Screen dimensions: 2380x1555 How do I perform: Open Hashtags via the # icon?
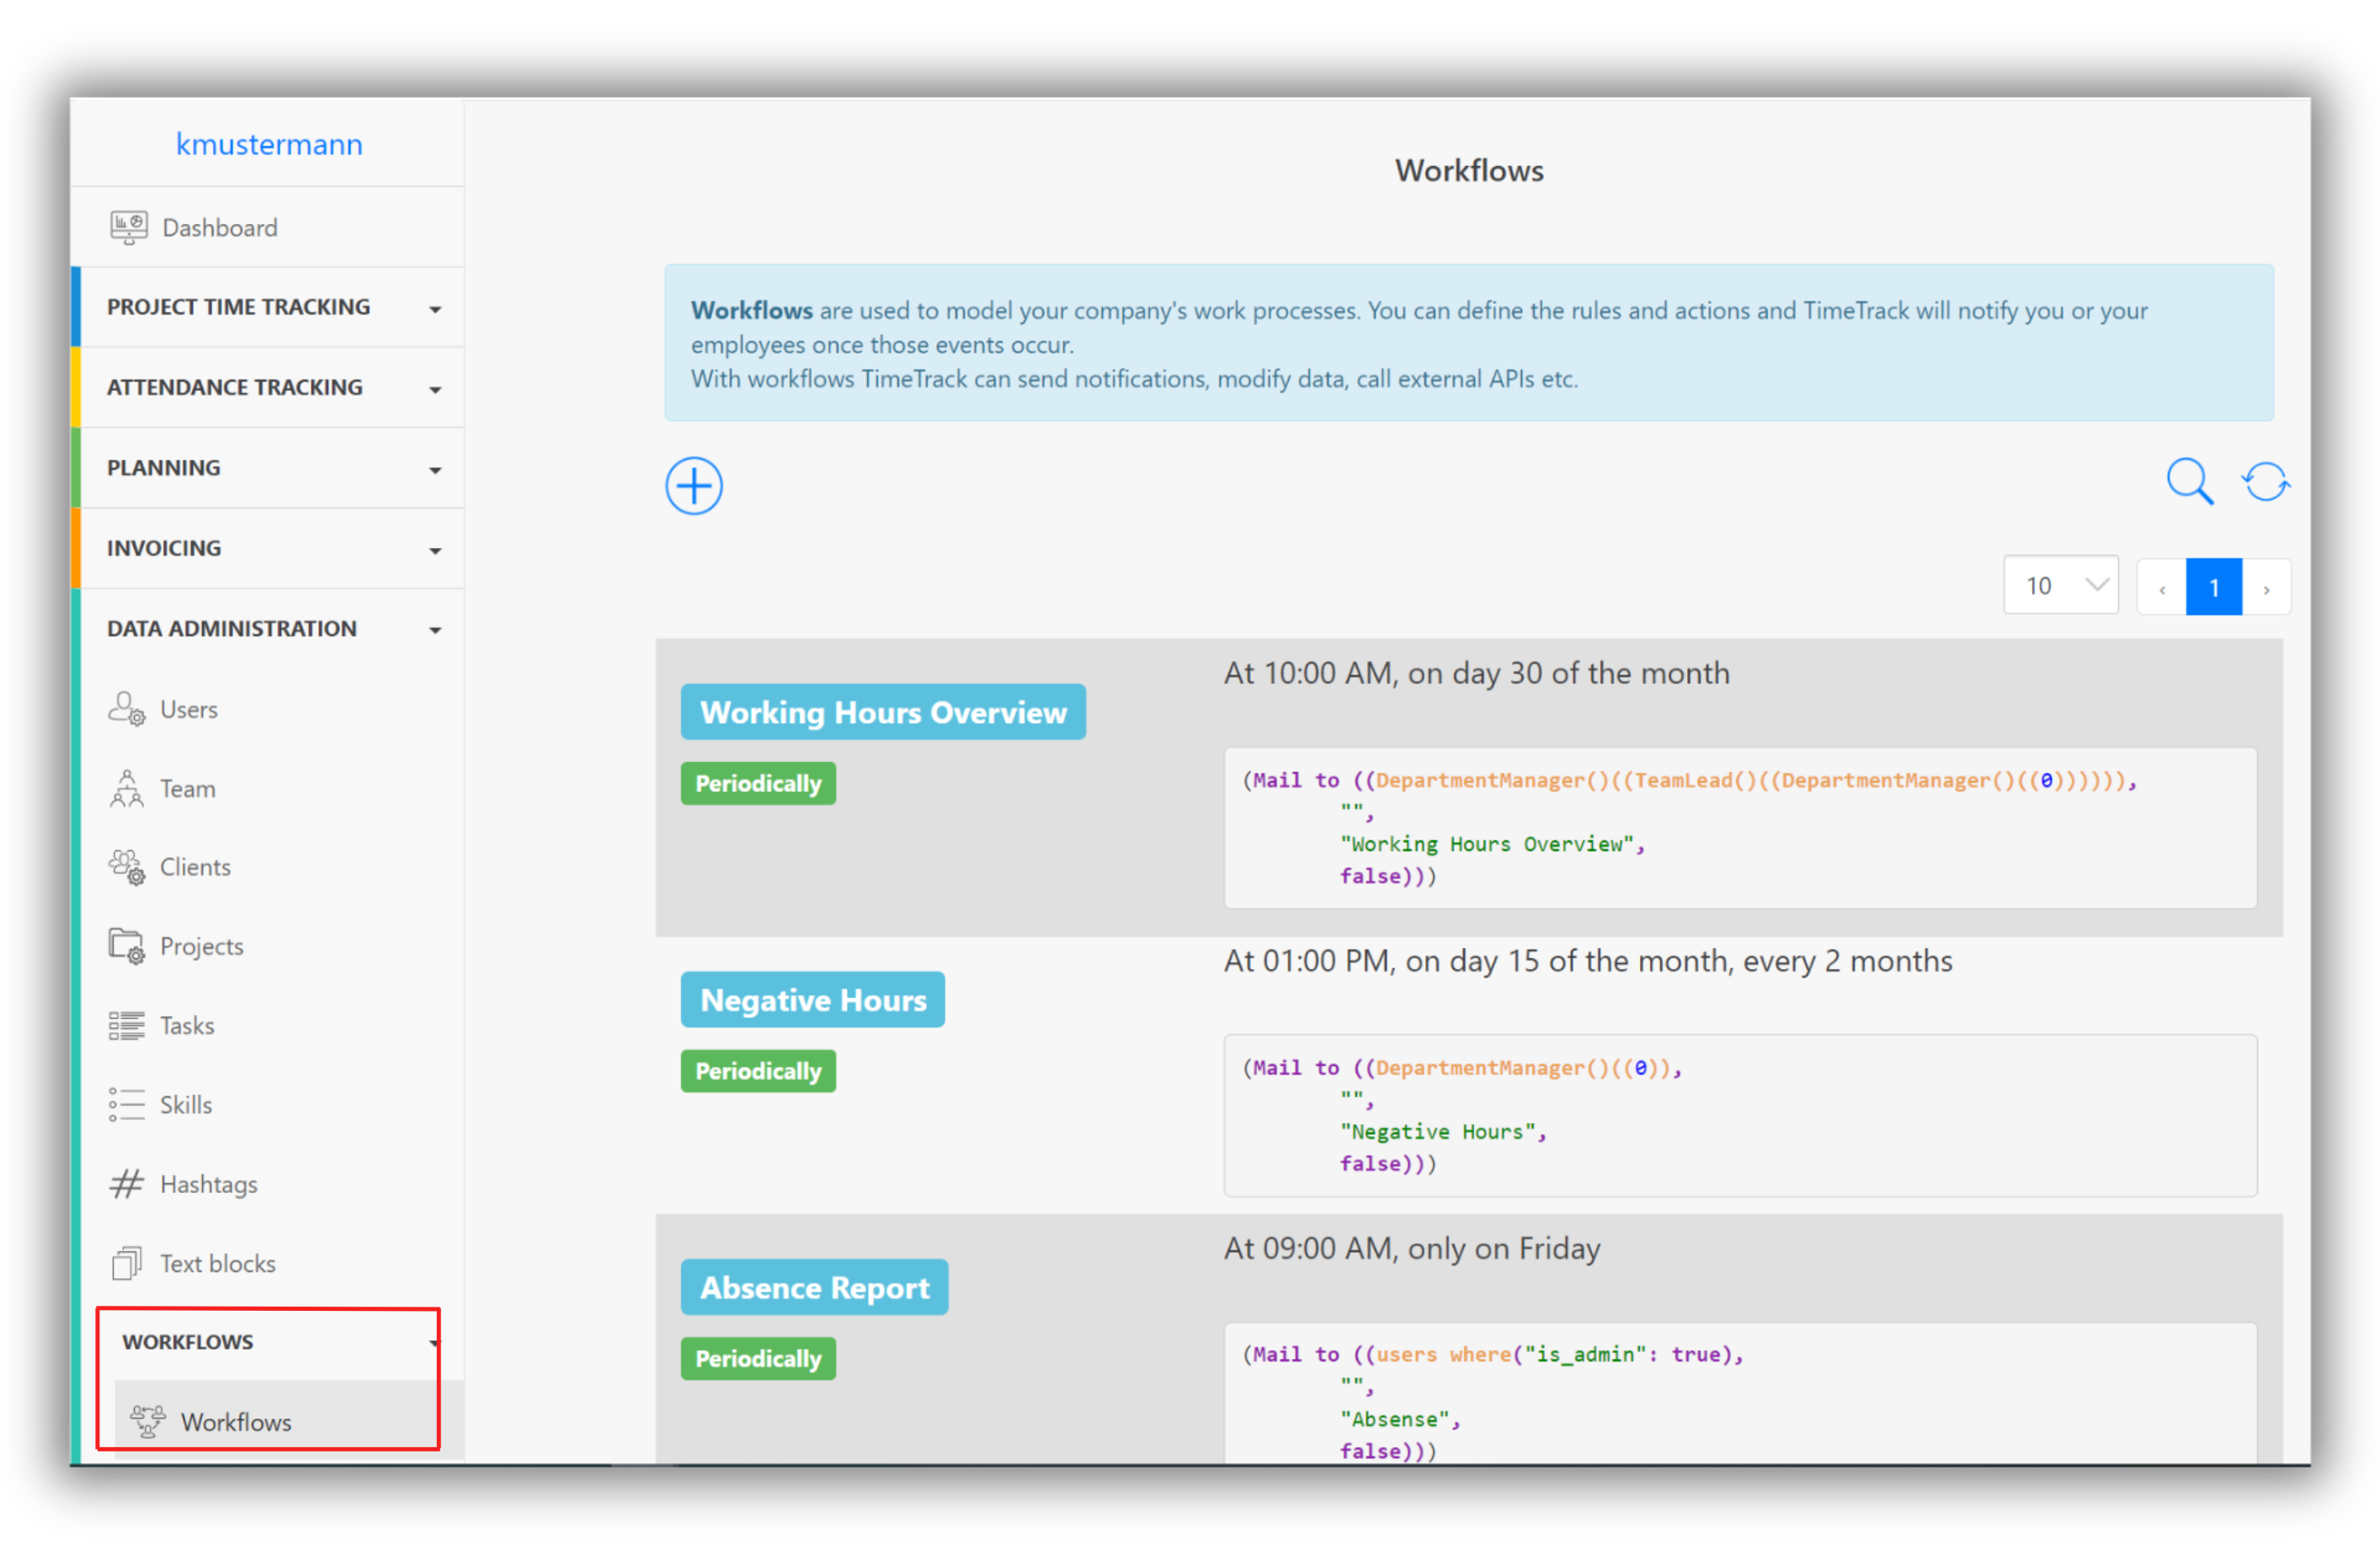coord(127,1183)
